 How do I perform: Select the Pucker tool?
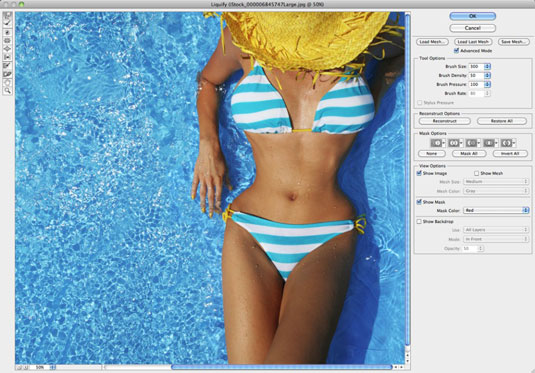(x=8, y=41)
